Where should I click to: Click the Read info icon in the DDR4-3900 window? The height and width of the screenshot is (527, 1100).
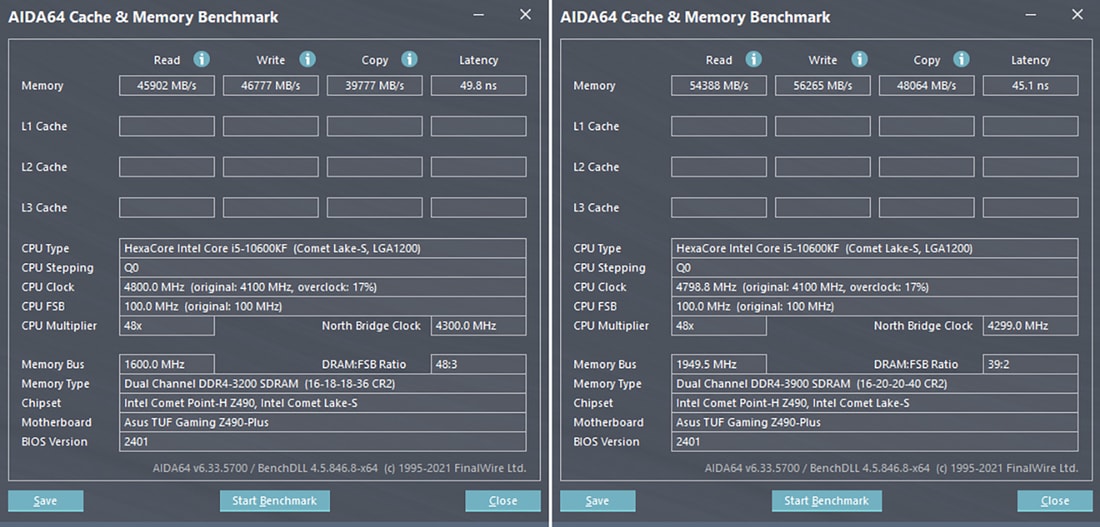pos(753,60)
